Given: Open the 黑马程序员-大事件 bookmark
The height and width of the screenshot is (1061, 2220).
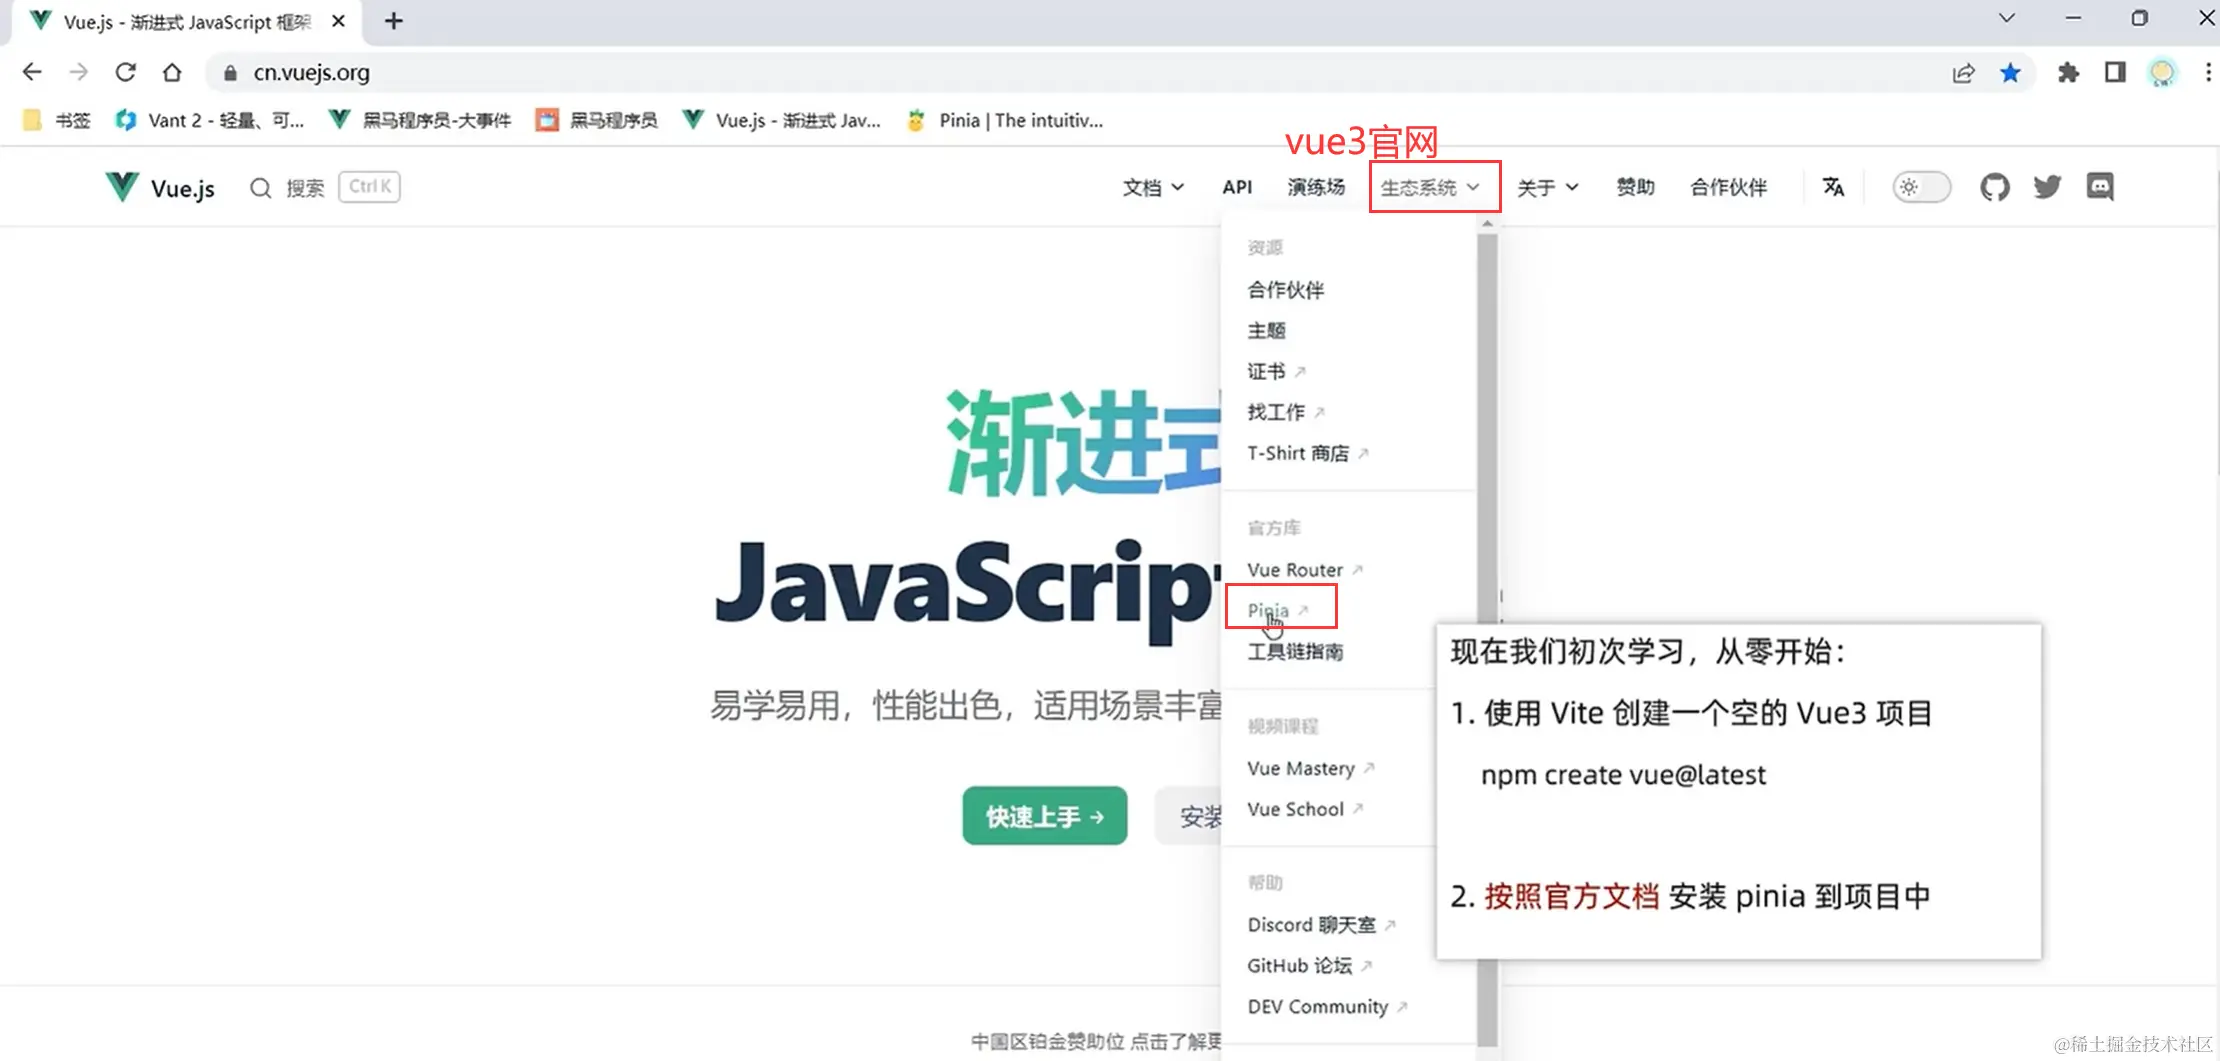Looking at the screenshot, I should click(420, 120).
